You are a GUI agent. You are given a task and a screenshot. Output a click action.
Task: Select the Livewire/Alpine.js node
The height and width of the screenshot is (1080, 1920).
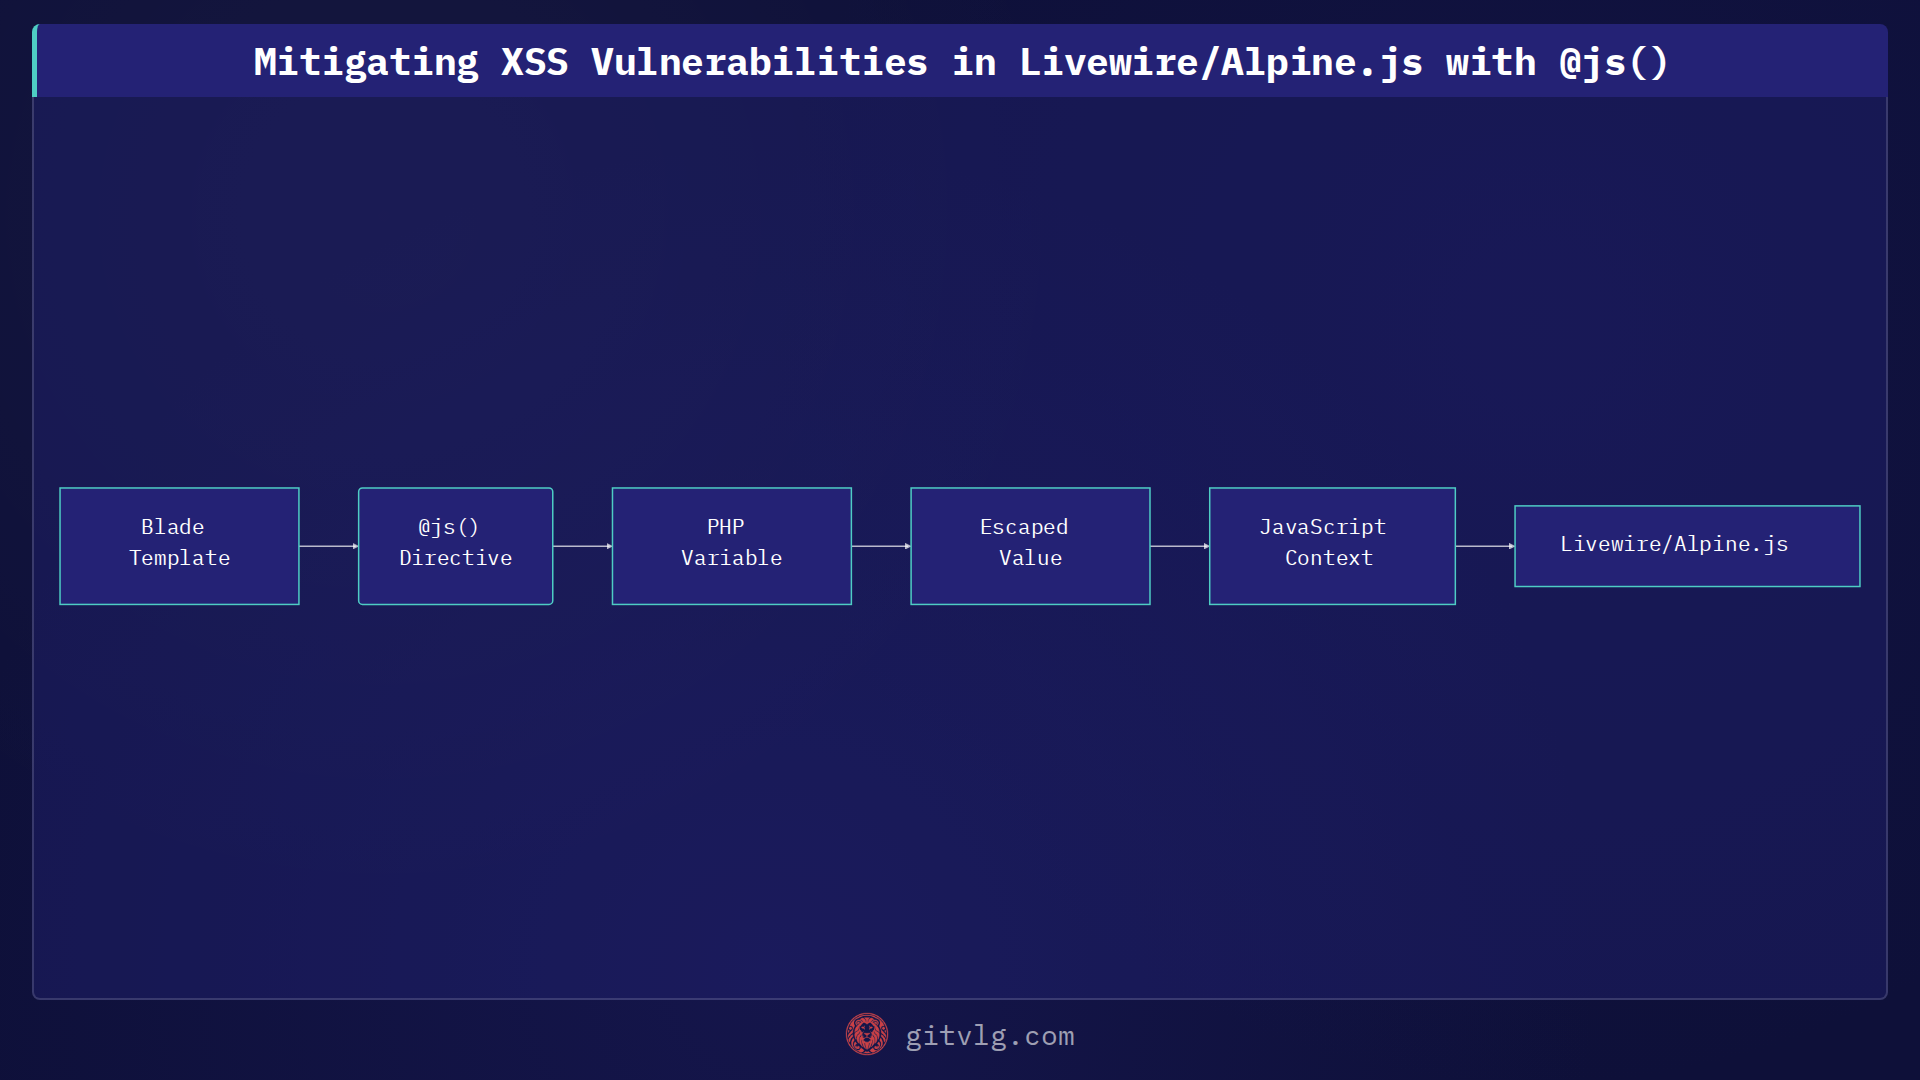coord(1687,546)
